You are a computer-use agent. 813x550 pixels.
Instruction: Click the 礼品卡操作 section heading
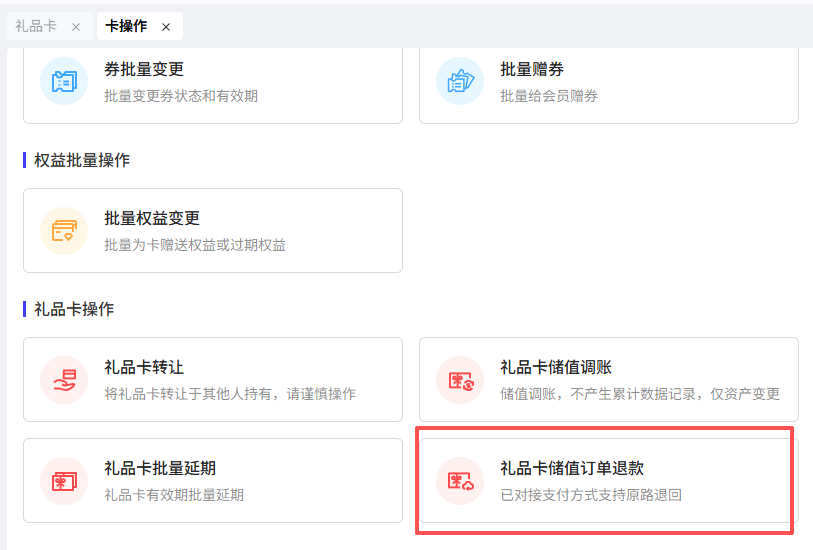click(74, 309)
